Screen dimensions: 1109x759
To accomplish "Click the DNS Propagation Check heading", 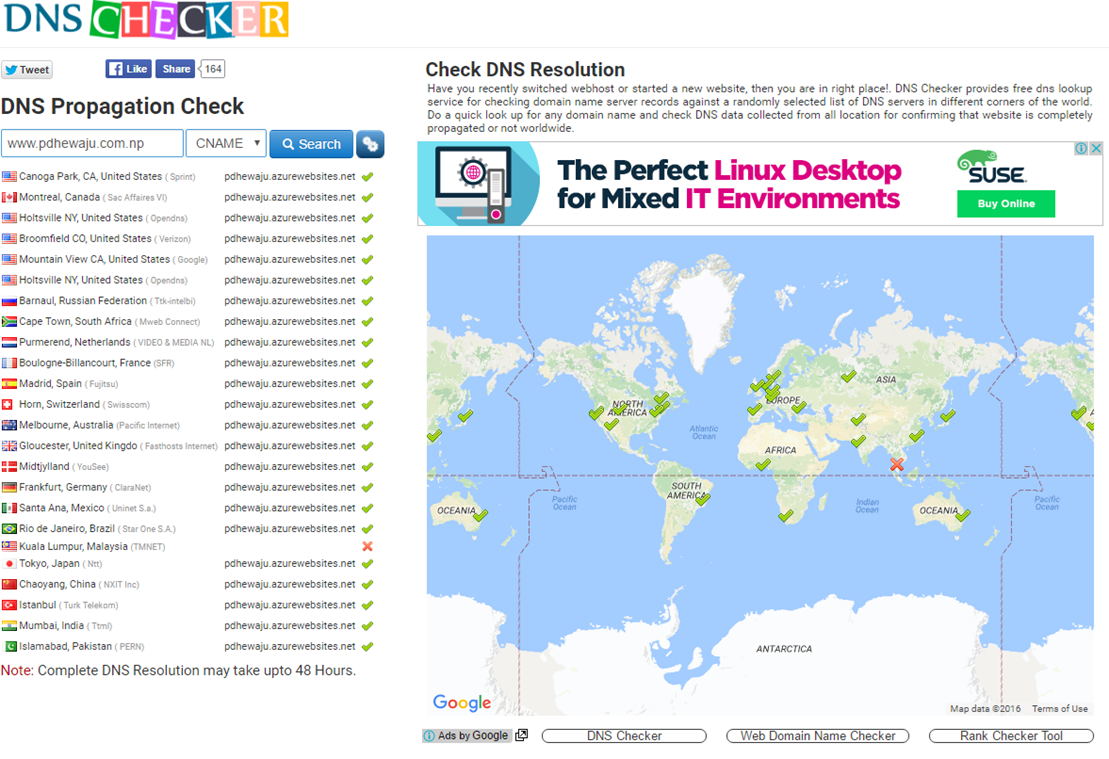I will tap(122, 106).
